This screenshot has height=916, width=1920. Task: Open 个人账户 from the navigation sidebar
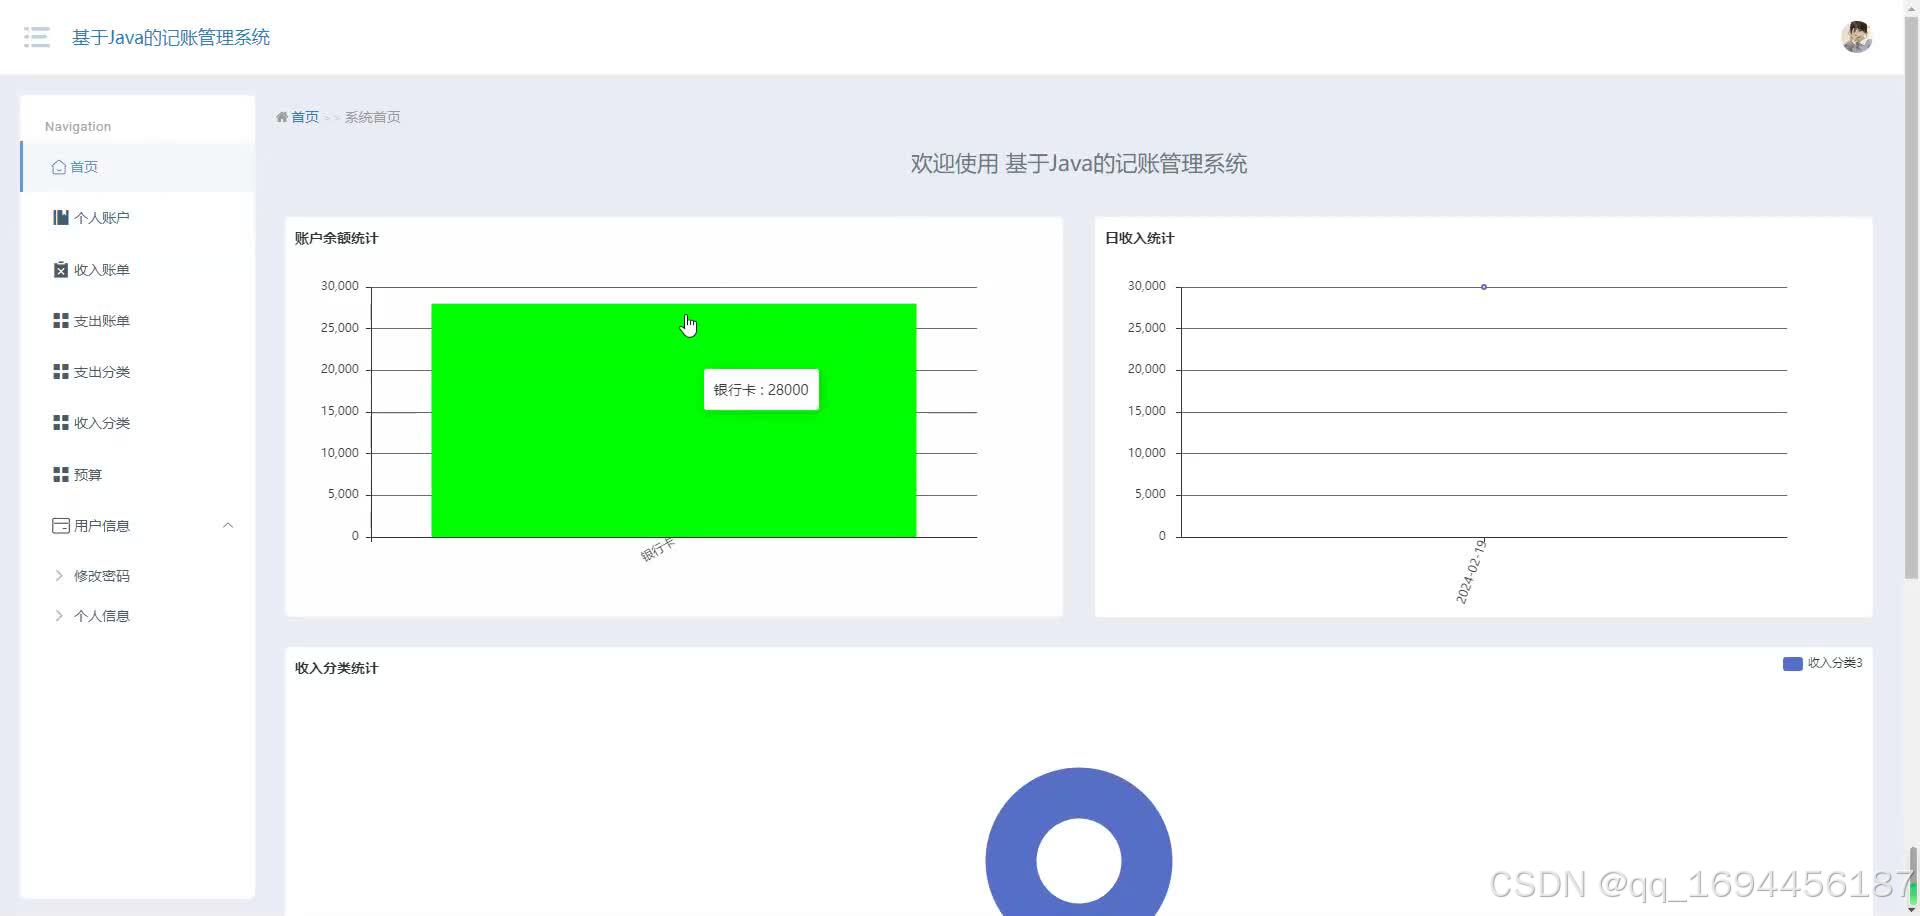click(x=100, y=217)
